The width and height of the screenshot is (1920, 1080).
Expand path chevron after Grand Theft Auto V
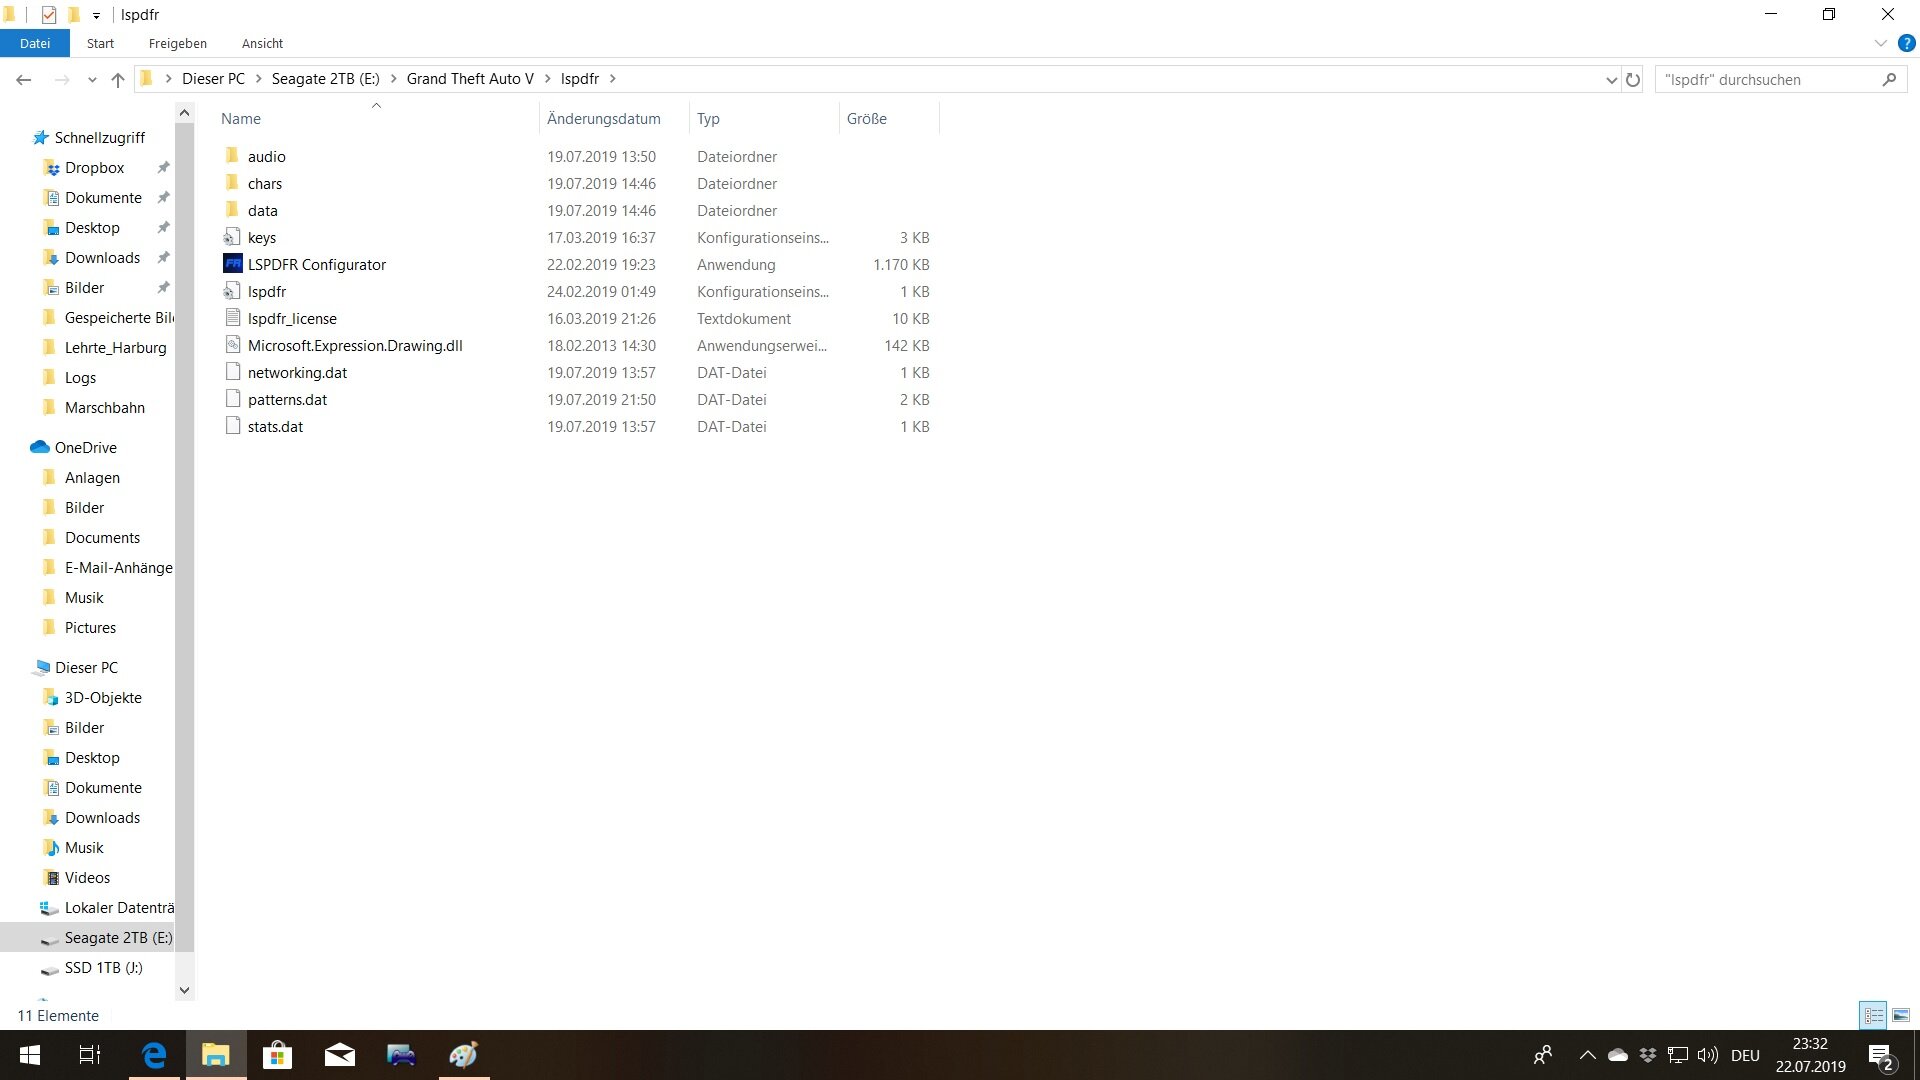click(x=547, y=79)
